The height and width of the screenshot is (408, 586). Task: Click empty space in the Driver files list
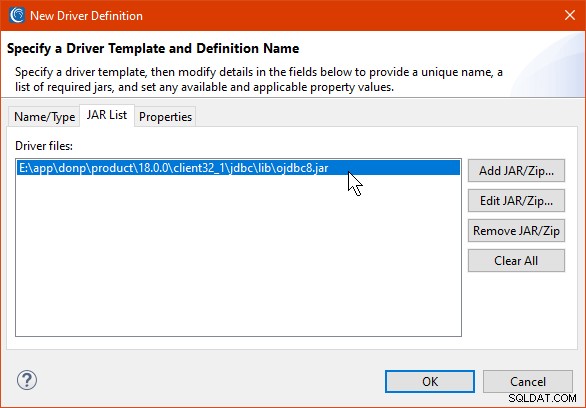click(x=238, y=258)
